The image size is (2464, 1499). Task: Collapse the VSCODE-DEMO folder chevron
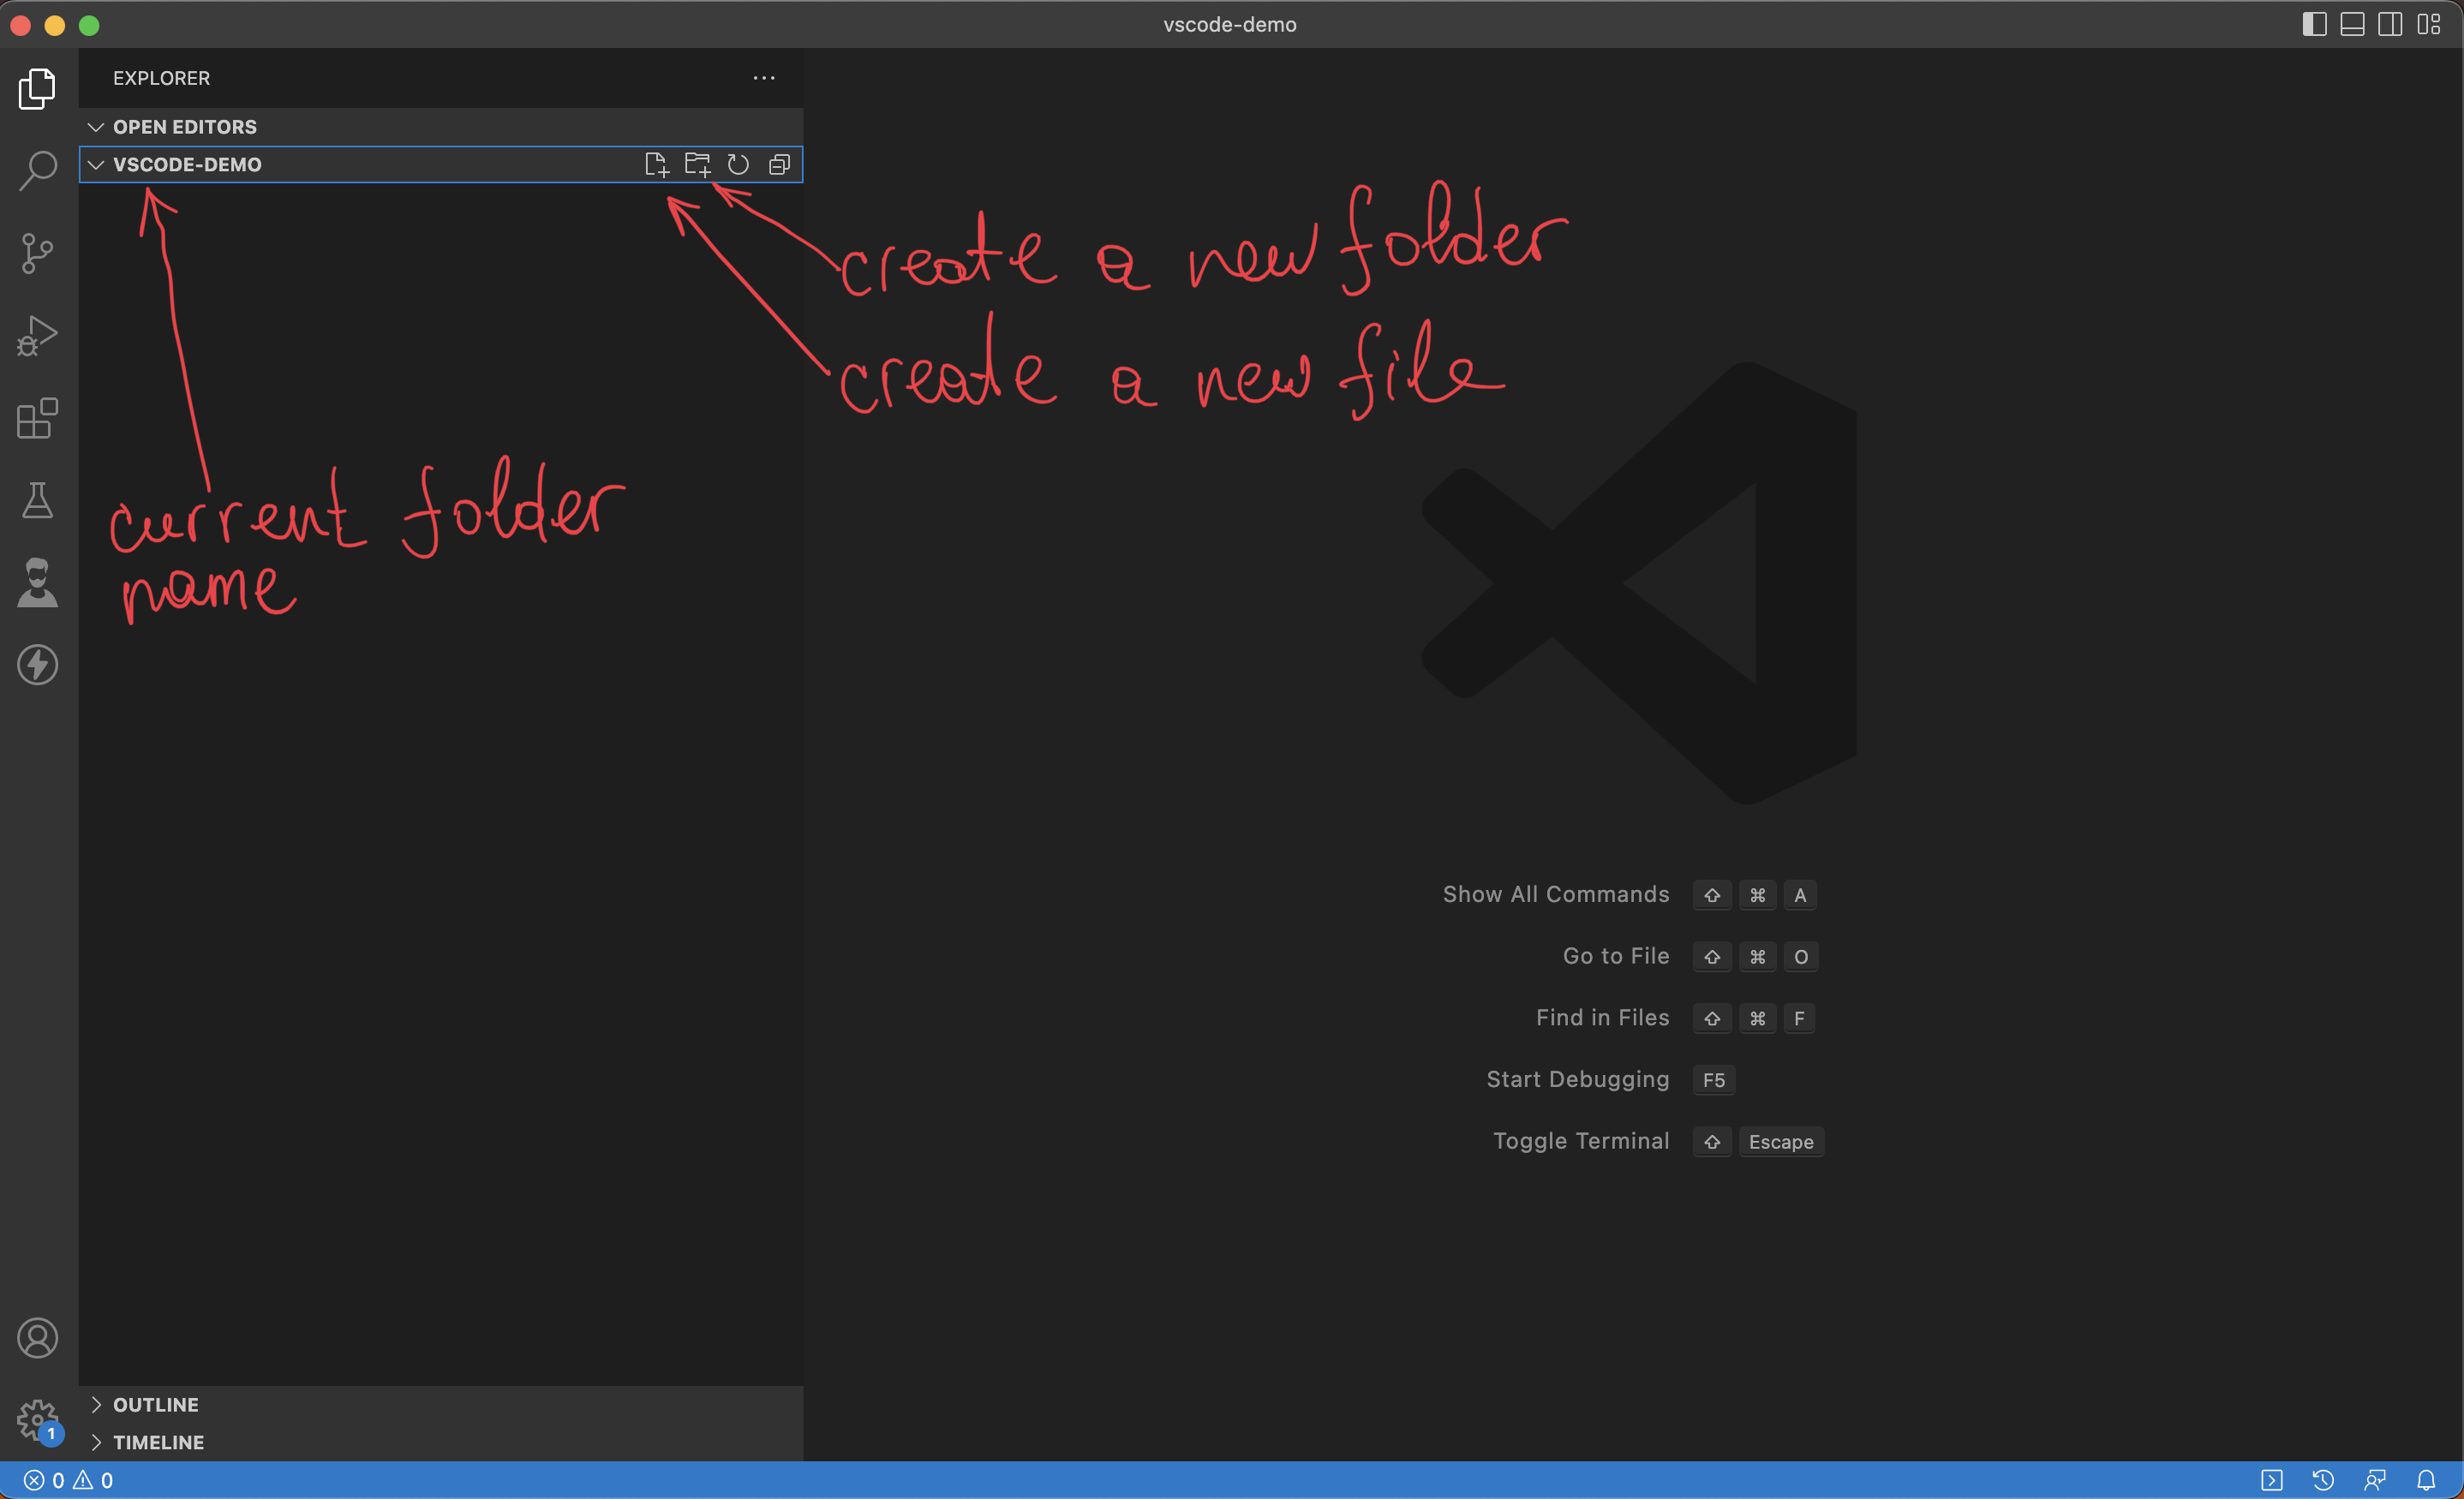(95, 164)
